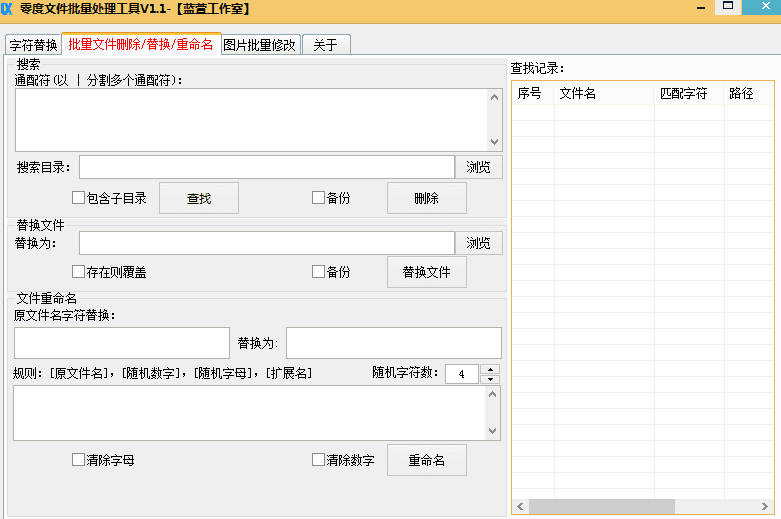Click the 查找记录 horizontal scrollbar thumb
Screen dimensions: 781x519
pyautogui.click(x=602, y=507)
